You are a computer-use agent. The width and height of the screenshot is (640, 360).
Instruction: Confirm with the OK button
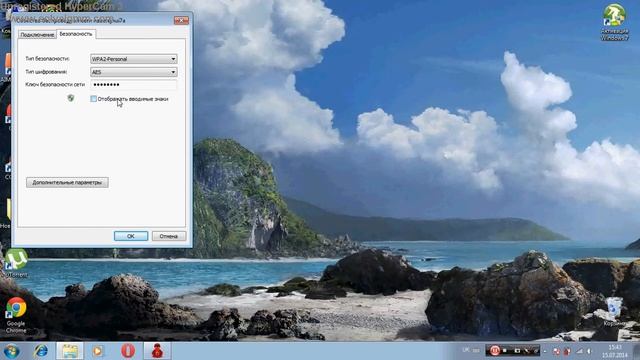click(131, 236)
